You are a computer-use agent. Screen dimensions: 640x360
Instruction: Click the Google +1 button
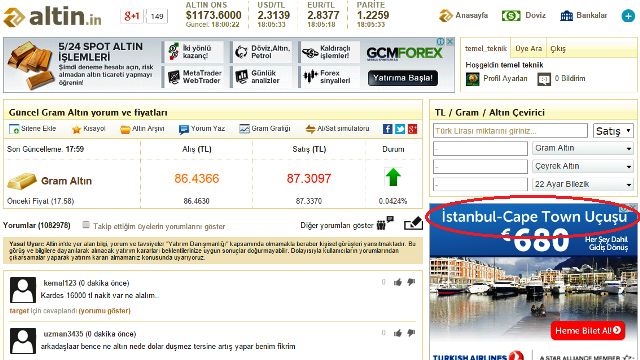[132, 16]
